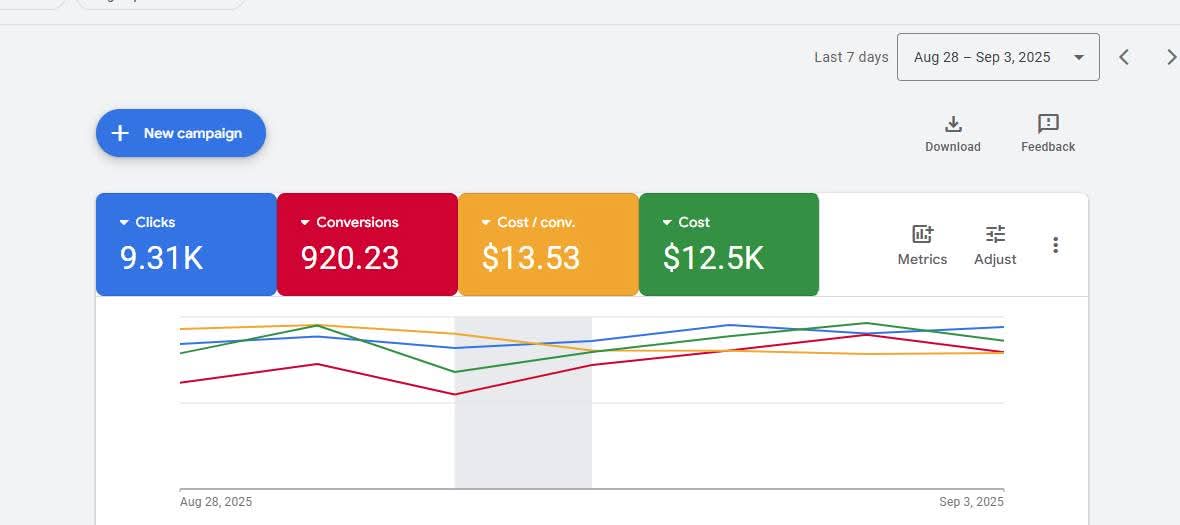Click the Sep 3, 2025 axis label
1180x525 pixels.
click(973, 502)
